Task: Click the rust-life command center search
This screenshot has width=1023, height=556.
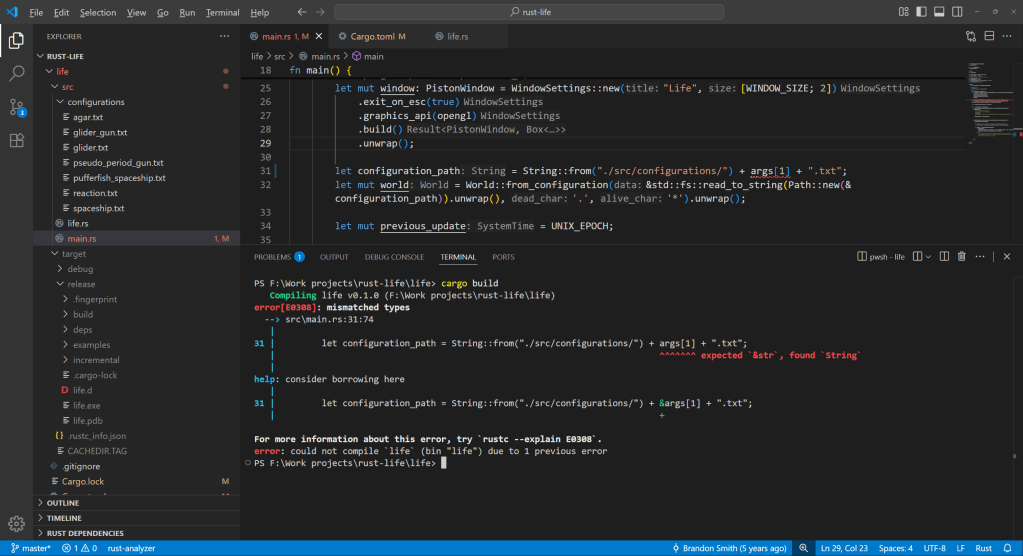Action: click(x=529, y=12)
